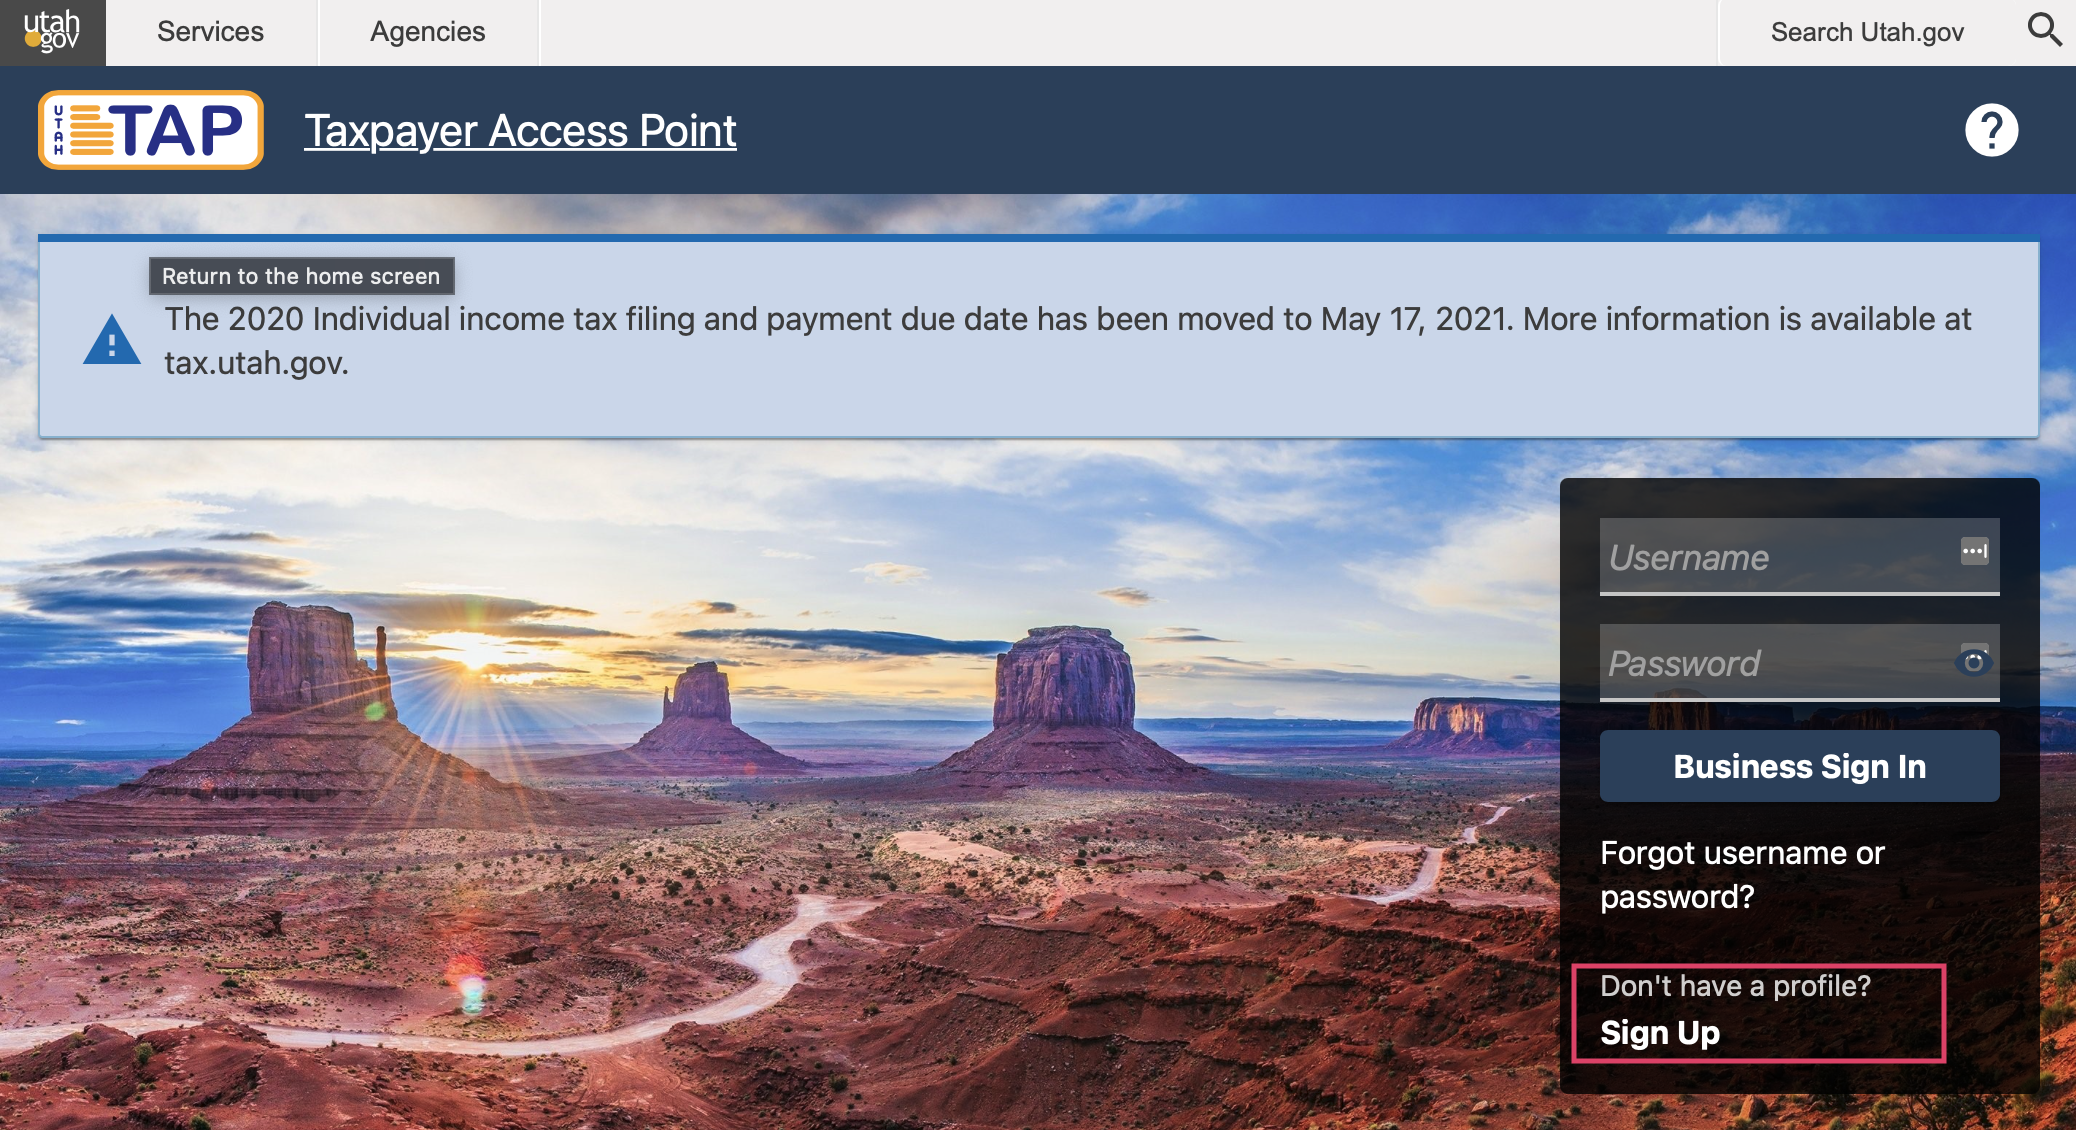Click the Utah.gov home logo icon
The image size is (2076, 1130).
[51, 31]
